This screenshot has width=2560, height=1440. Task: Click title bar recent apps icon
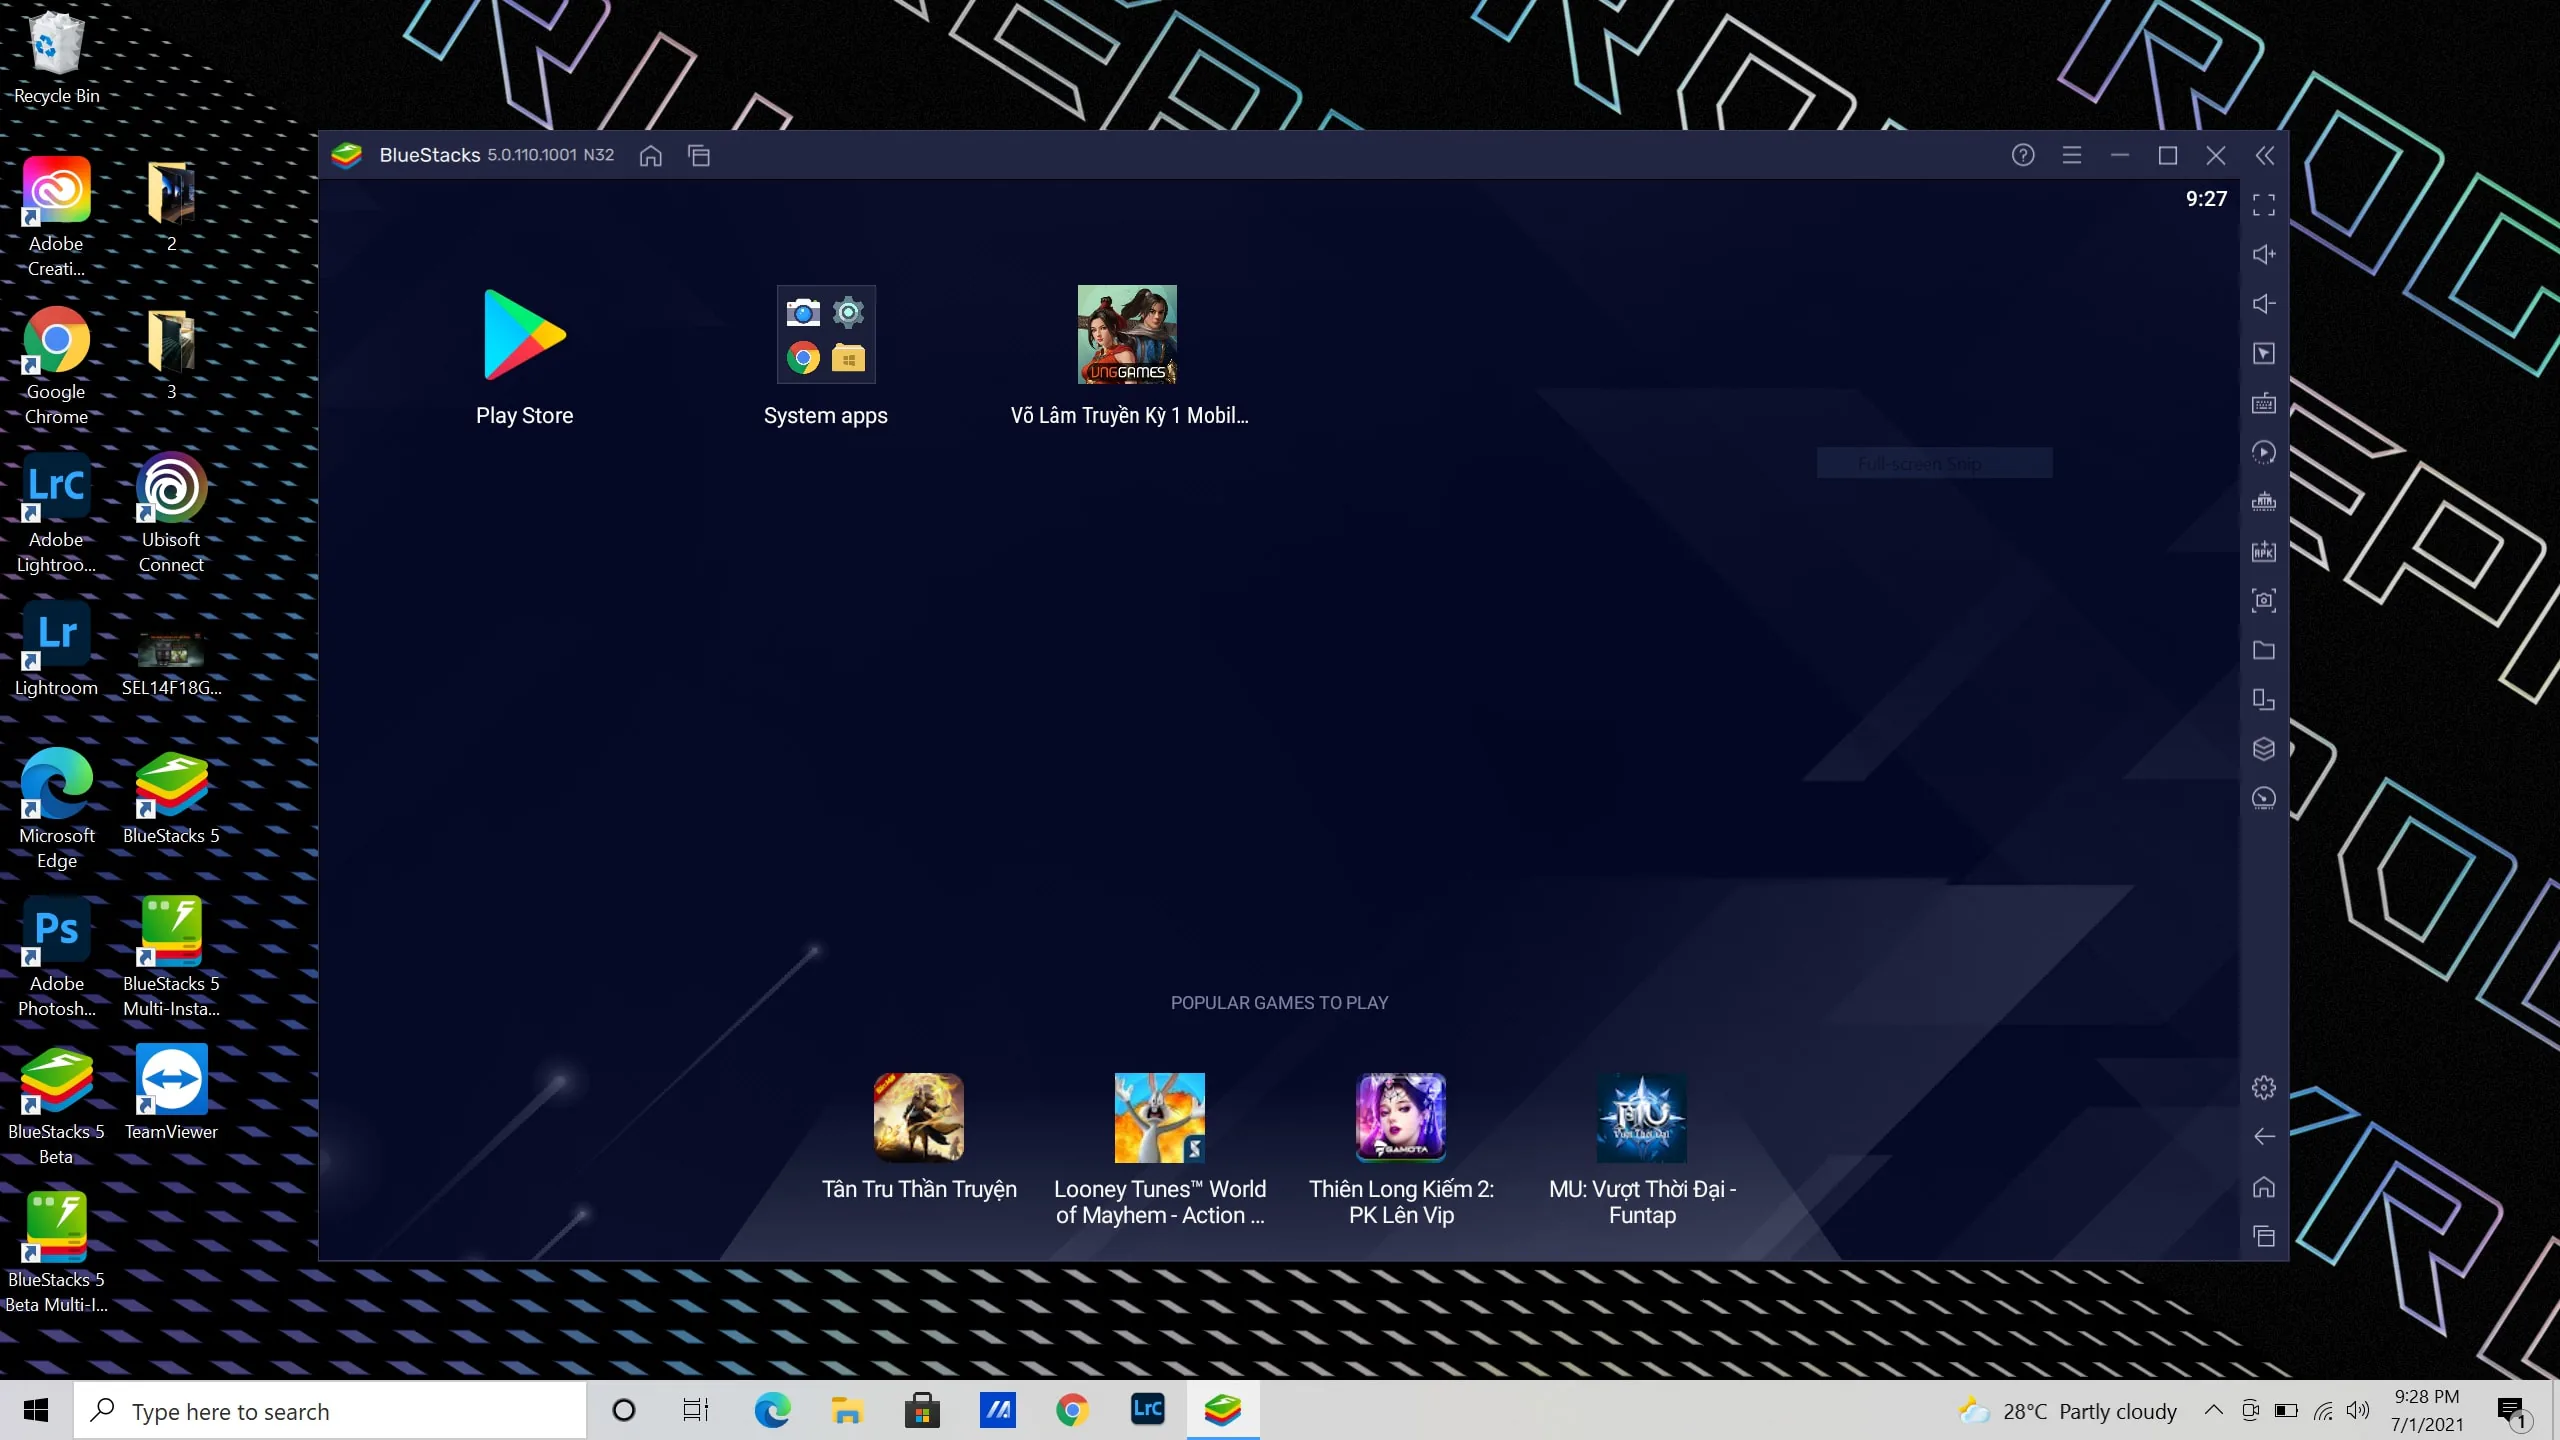699,155
